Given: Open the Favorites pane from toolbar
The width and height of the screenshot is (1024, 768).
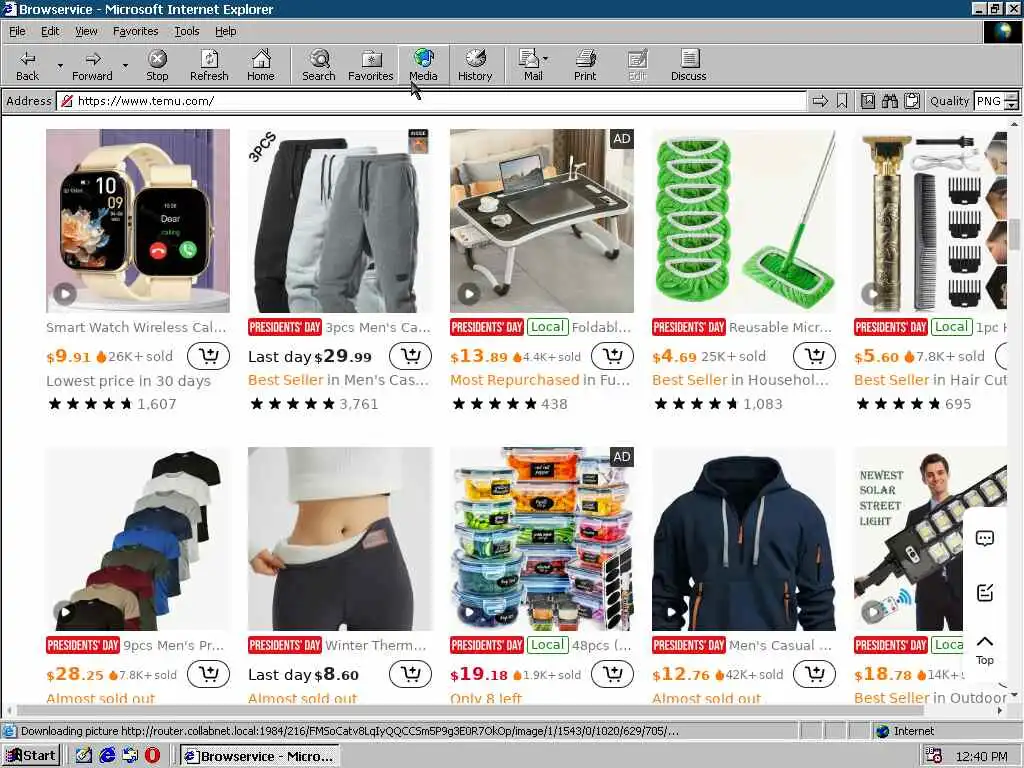Looking at the screenshot, I should (x=370, y=65).
